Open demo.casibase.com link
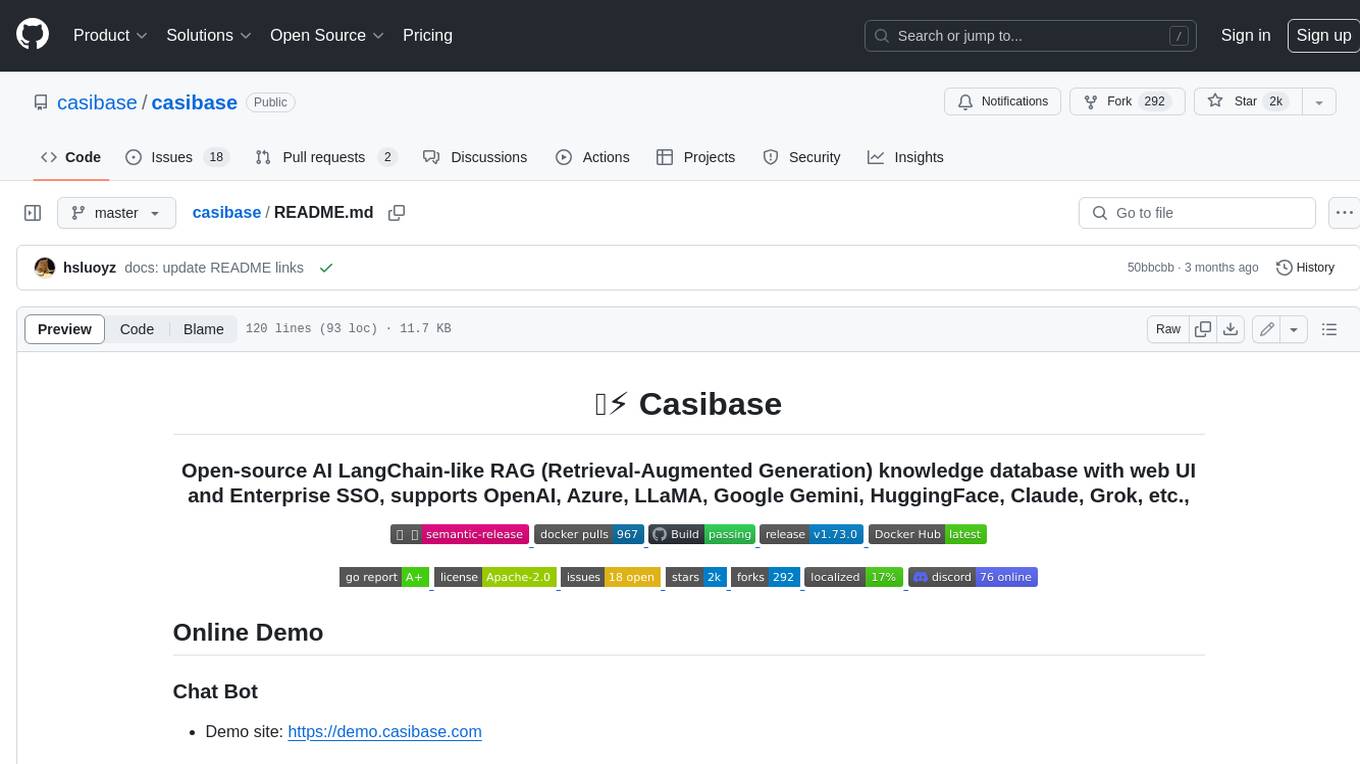Viewport: 1360px width, 764px height. [385, 731]
